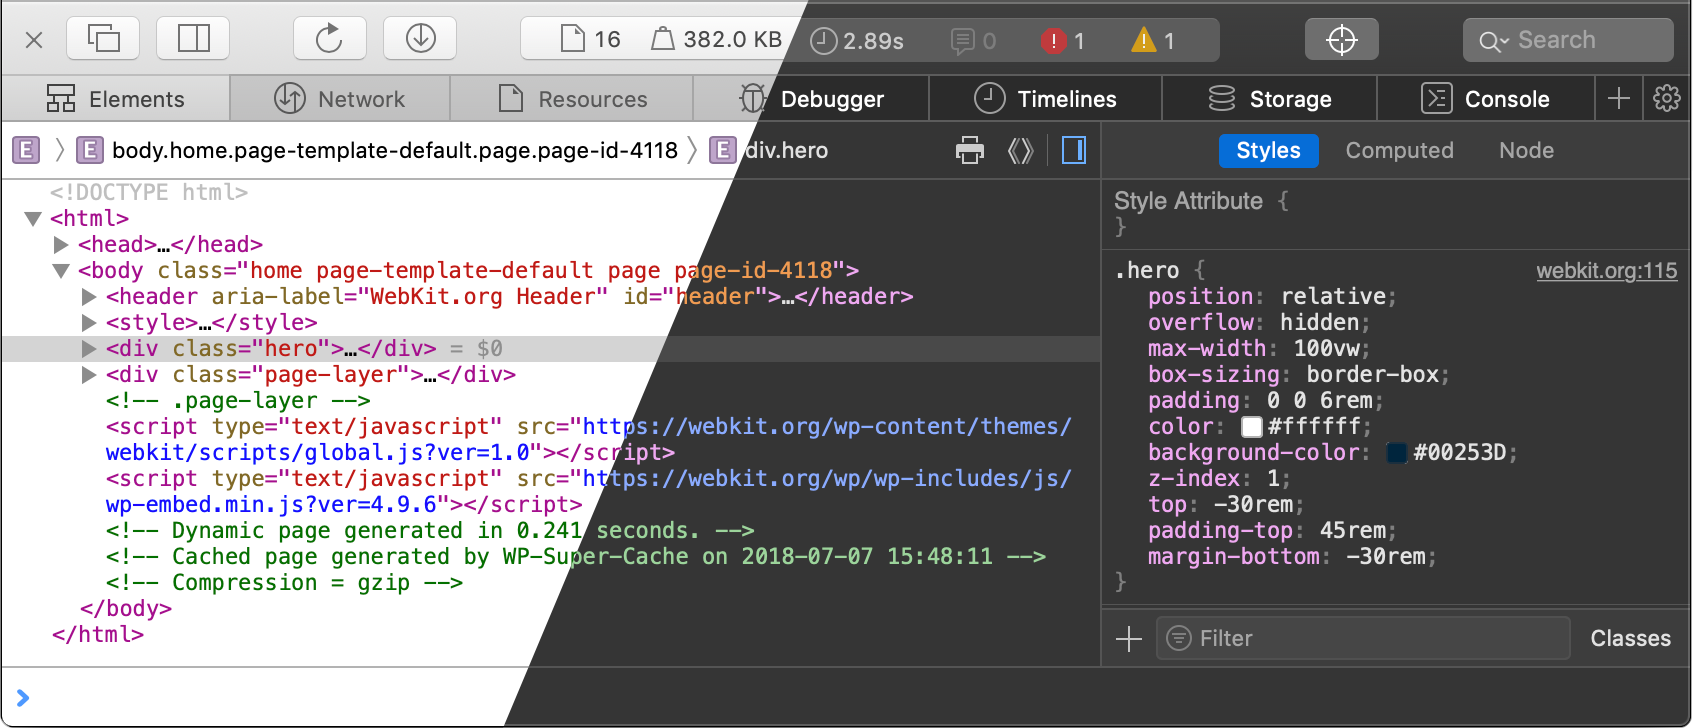Click the dark blue background-color swatch
Viewport: 1693px width, 728px height.
[1397, 453]
